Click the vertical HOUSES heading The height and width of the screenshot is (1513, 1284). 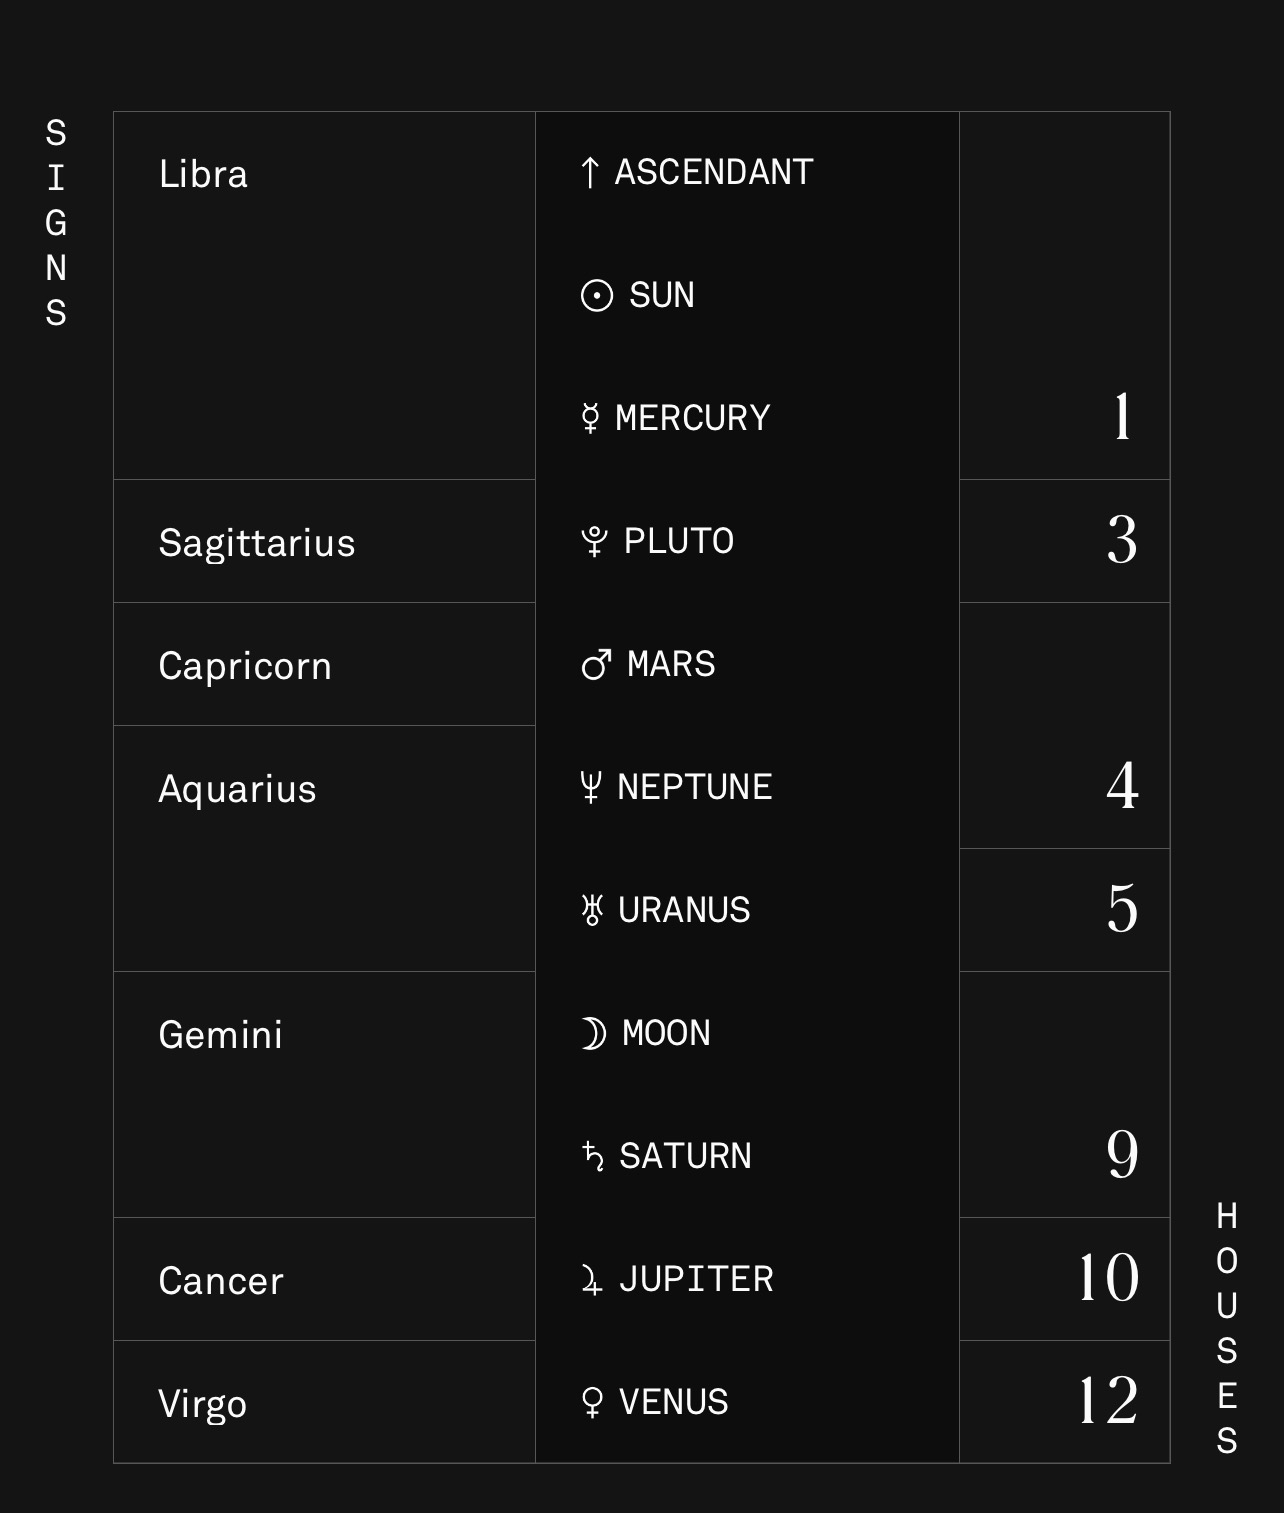1227,1329
